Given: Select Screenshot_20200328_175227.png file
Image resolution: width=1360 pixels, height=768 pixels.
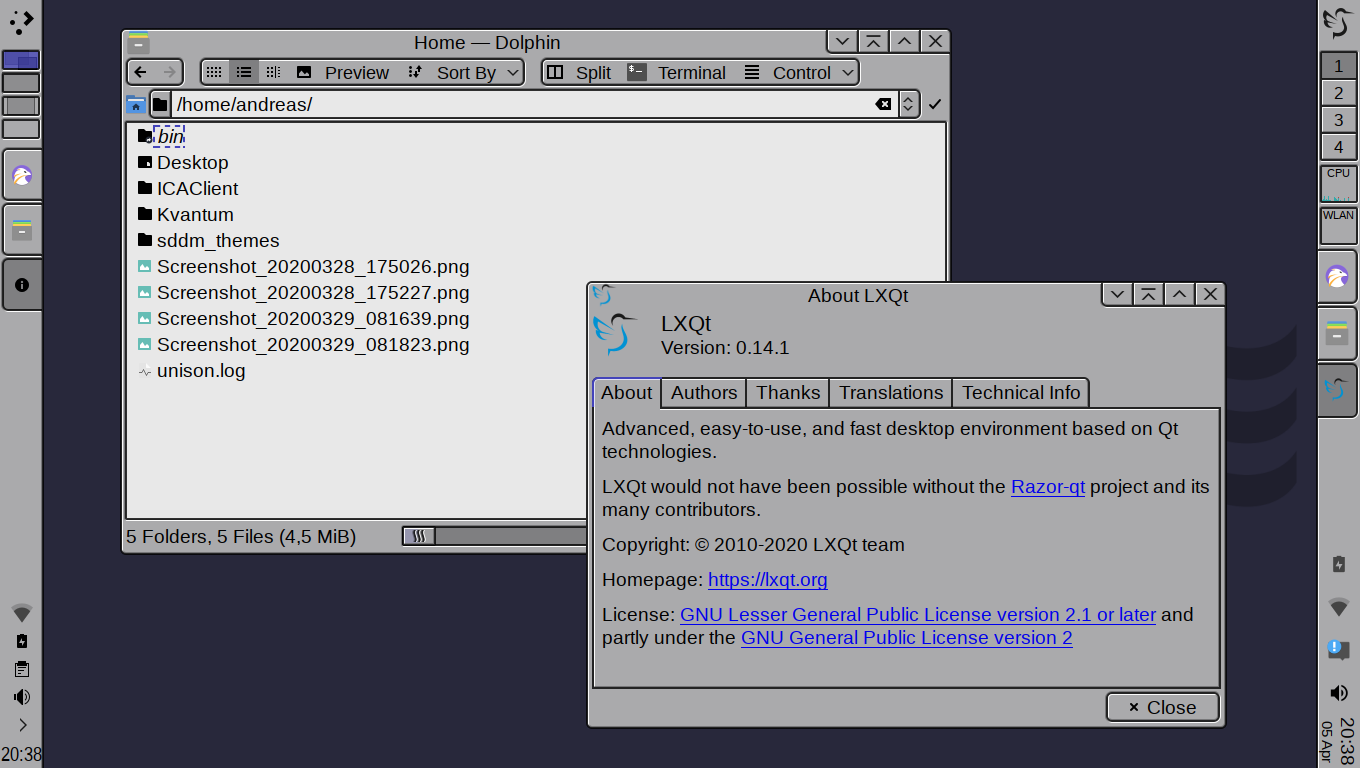Looking at the screenshot, I should click(x=303, y=292).
